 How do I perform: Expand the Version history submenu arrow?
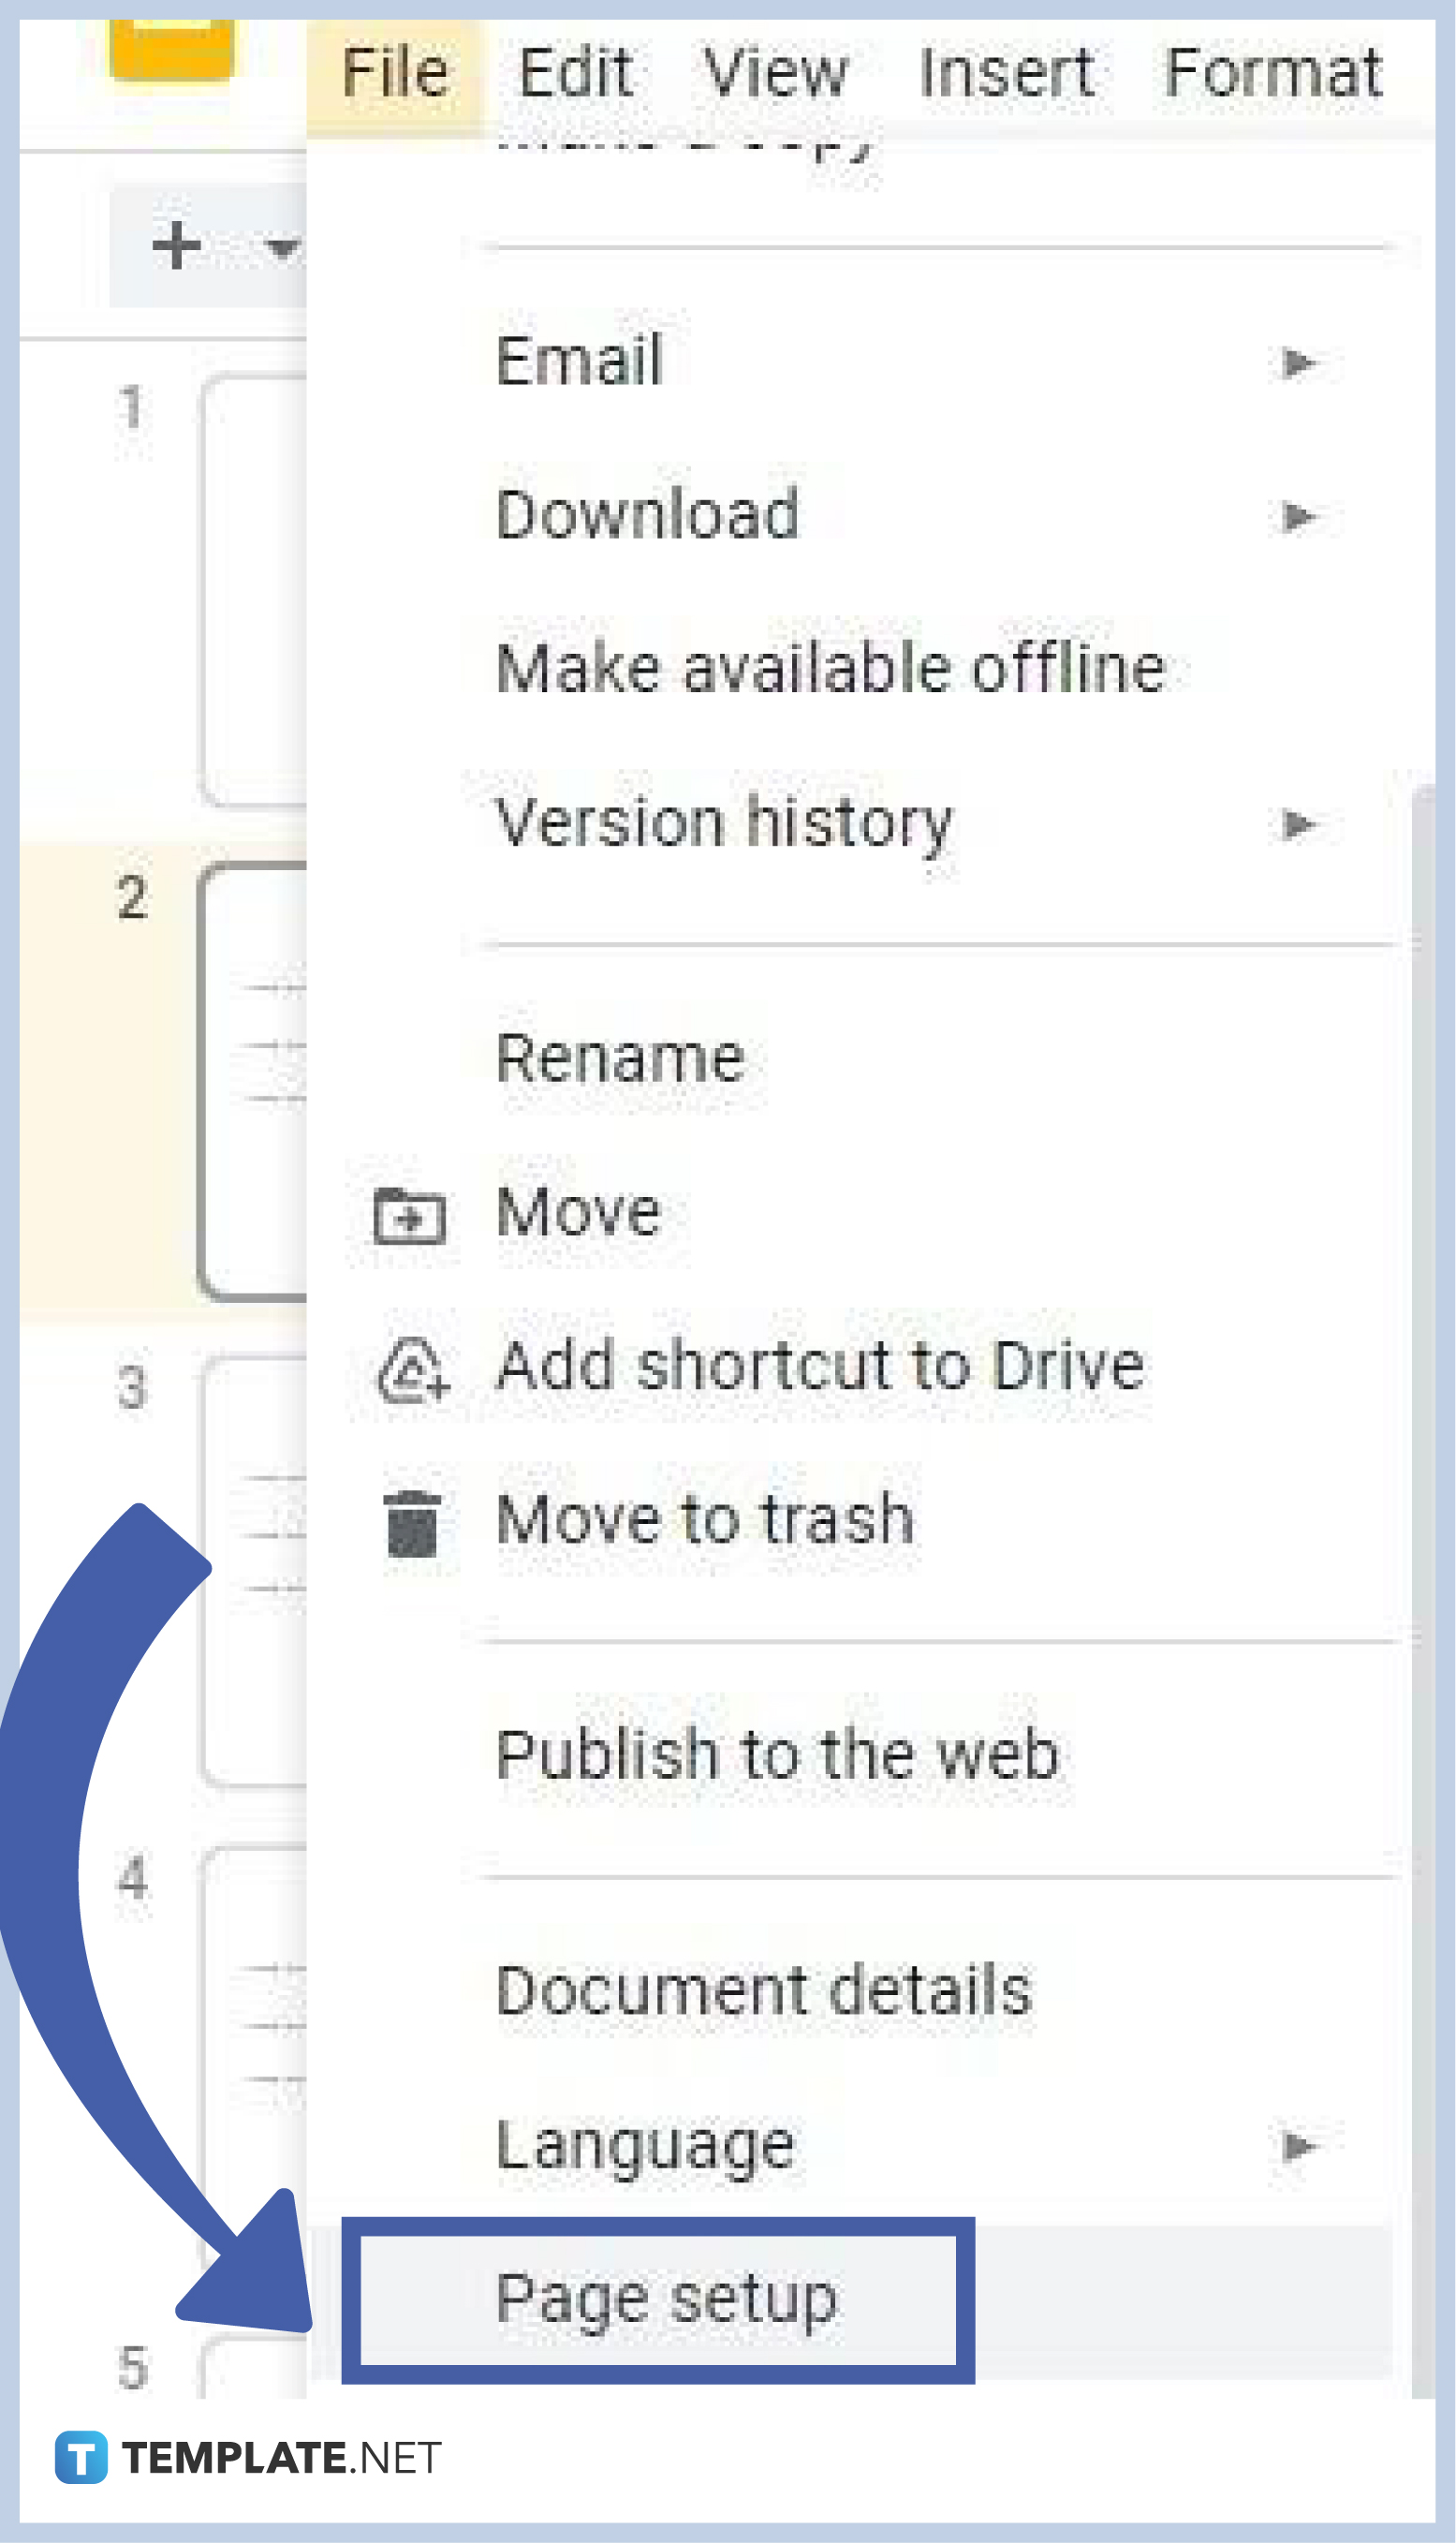click(x=1297, y=823)
